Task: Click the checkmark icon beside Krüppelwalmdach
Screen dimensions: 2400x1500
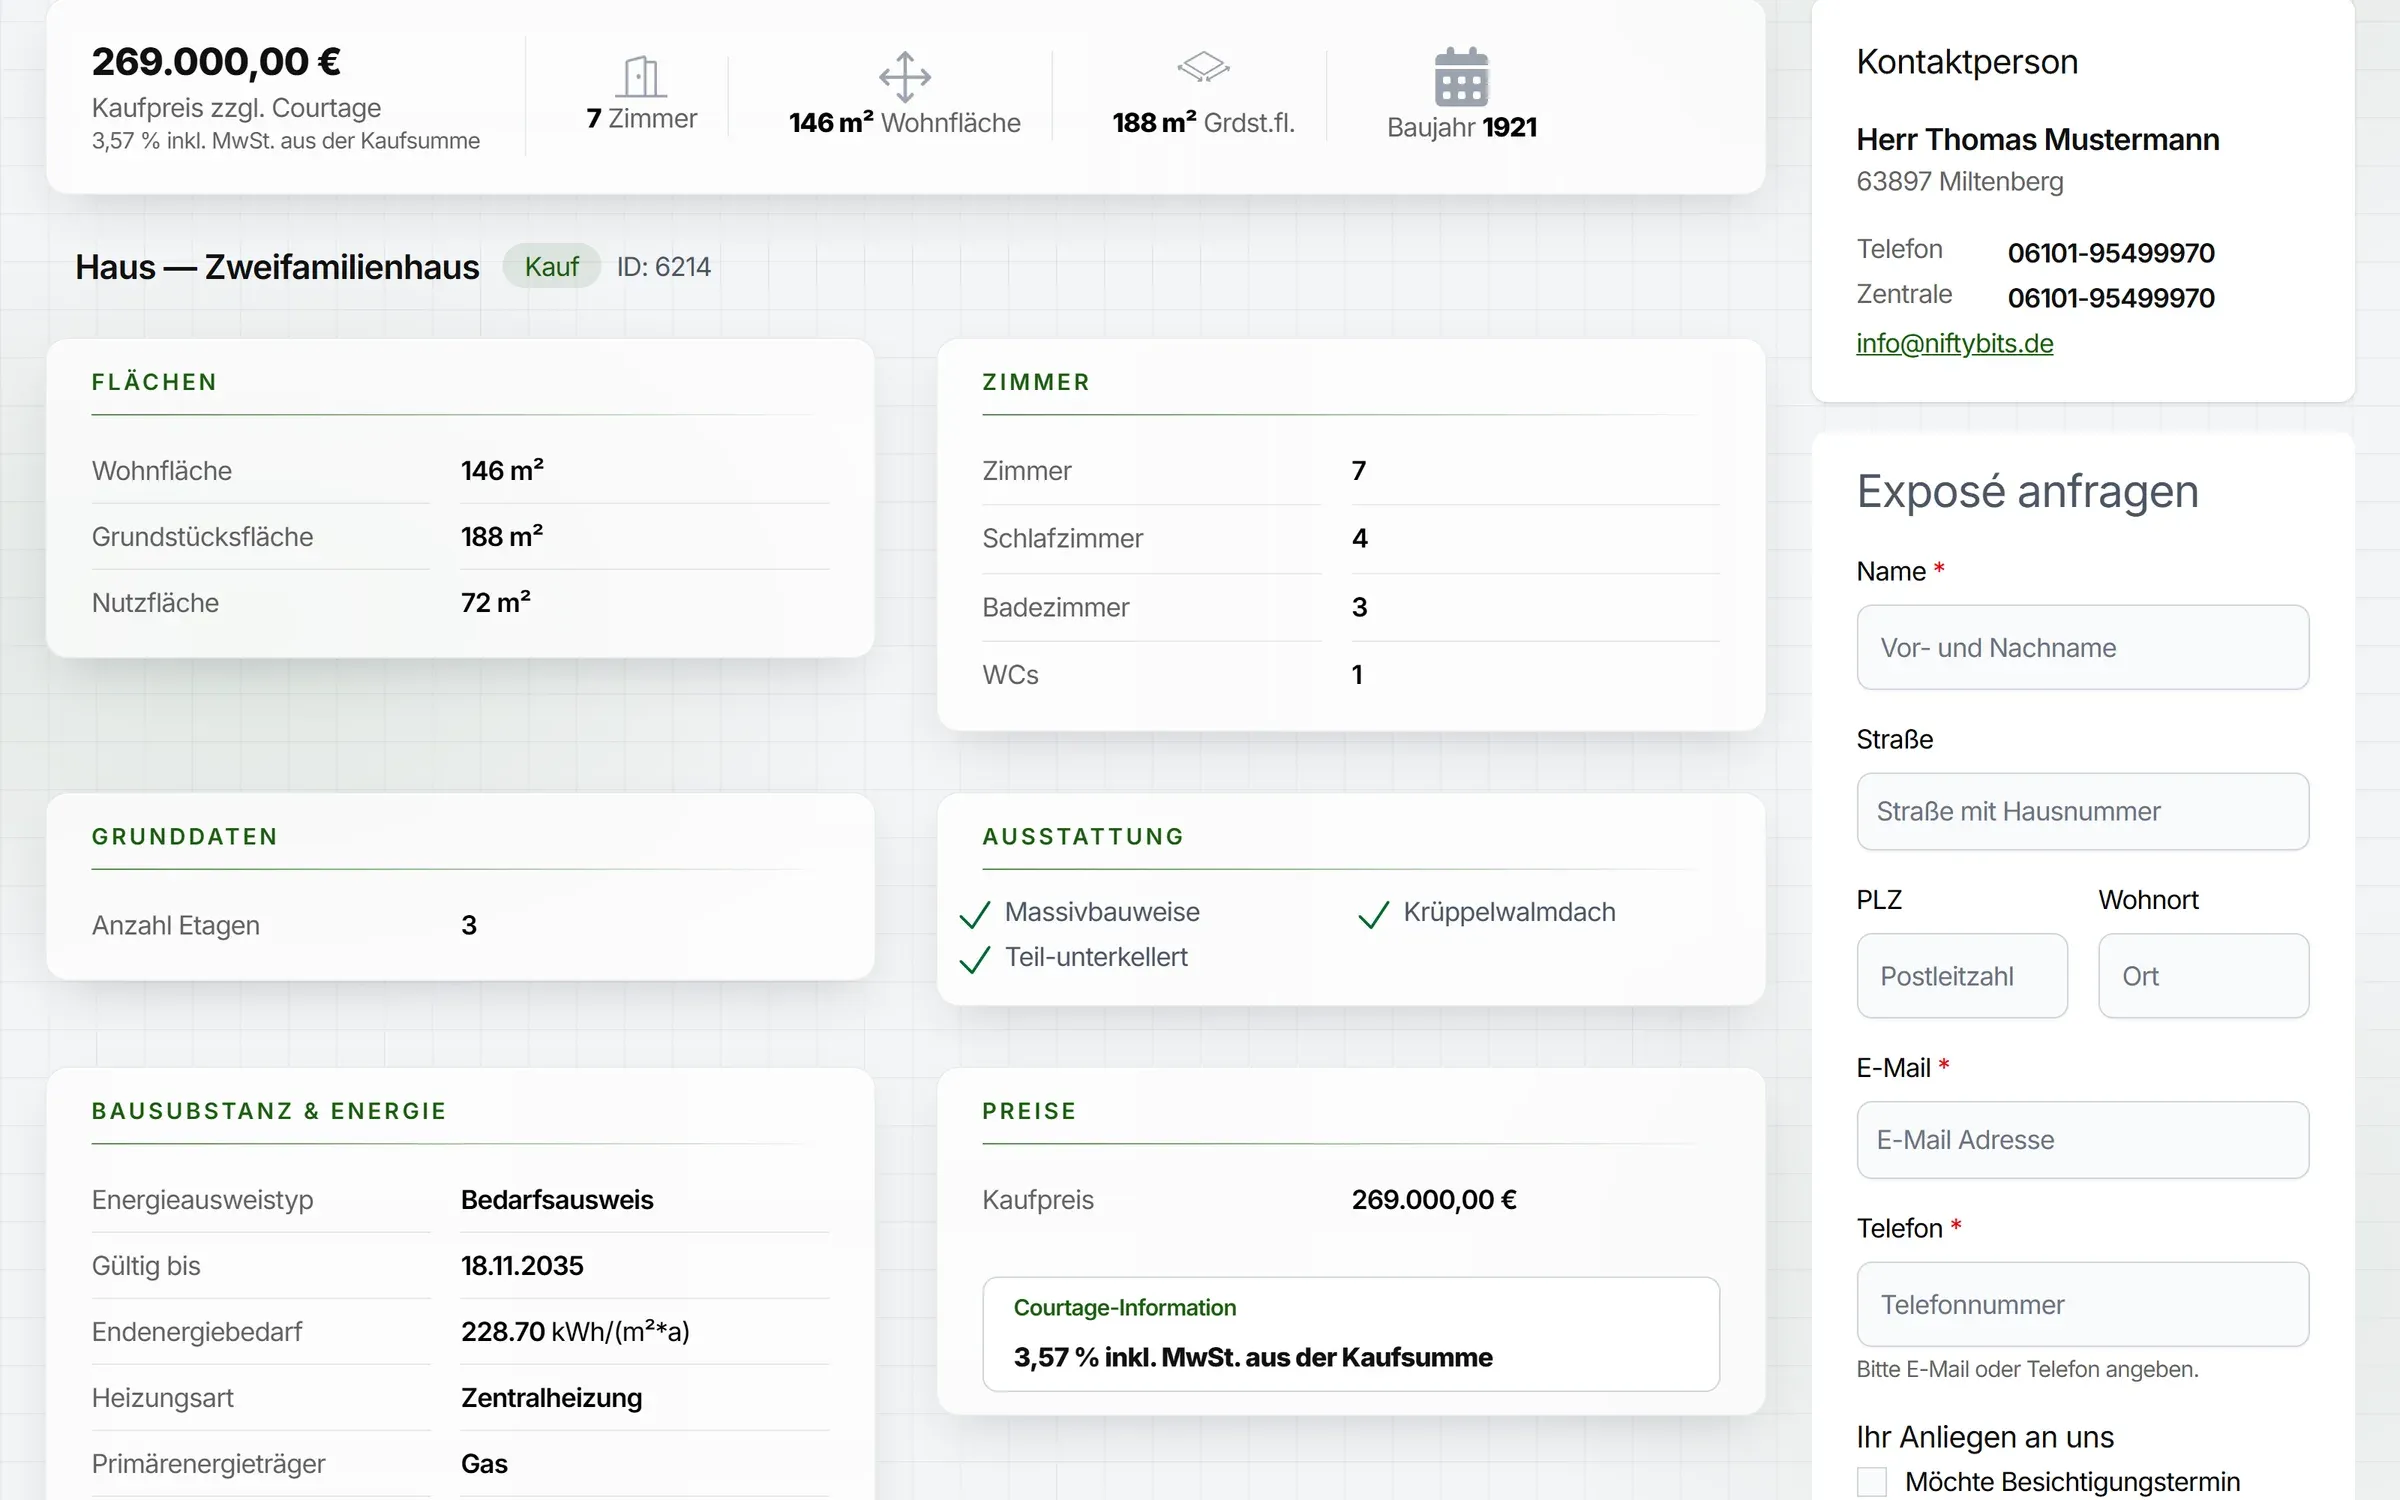Action: point(1374,914)
